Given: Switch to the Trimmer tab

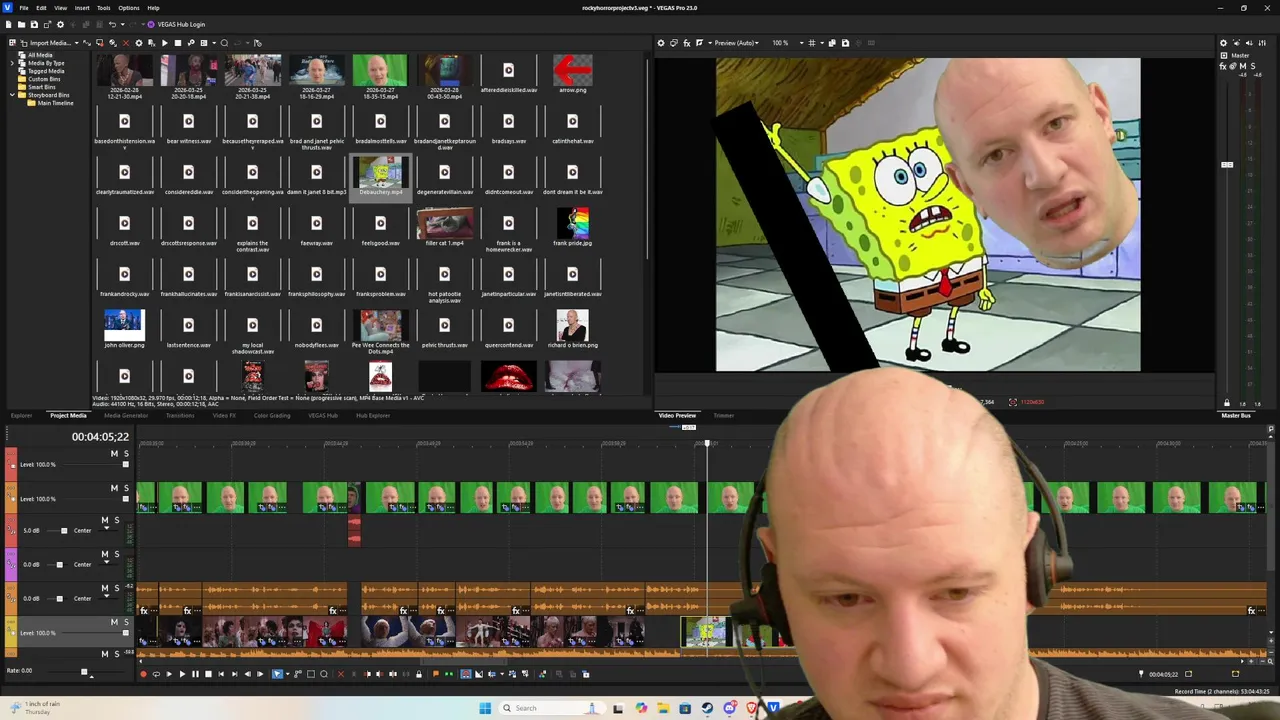Looking at the screenshot, I should (x=723, y=415).
